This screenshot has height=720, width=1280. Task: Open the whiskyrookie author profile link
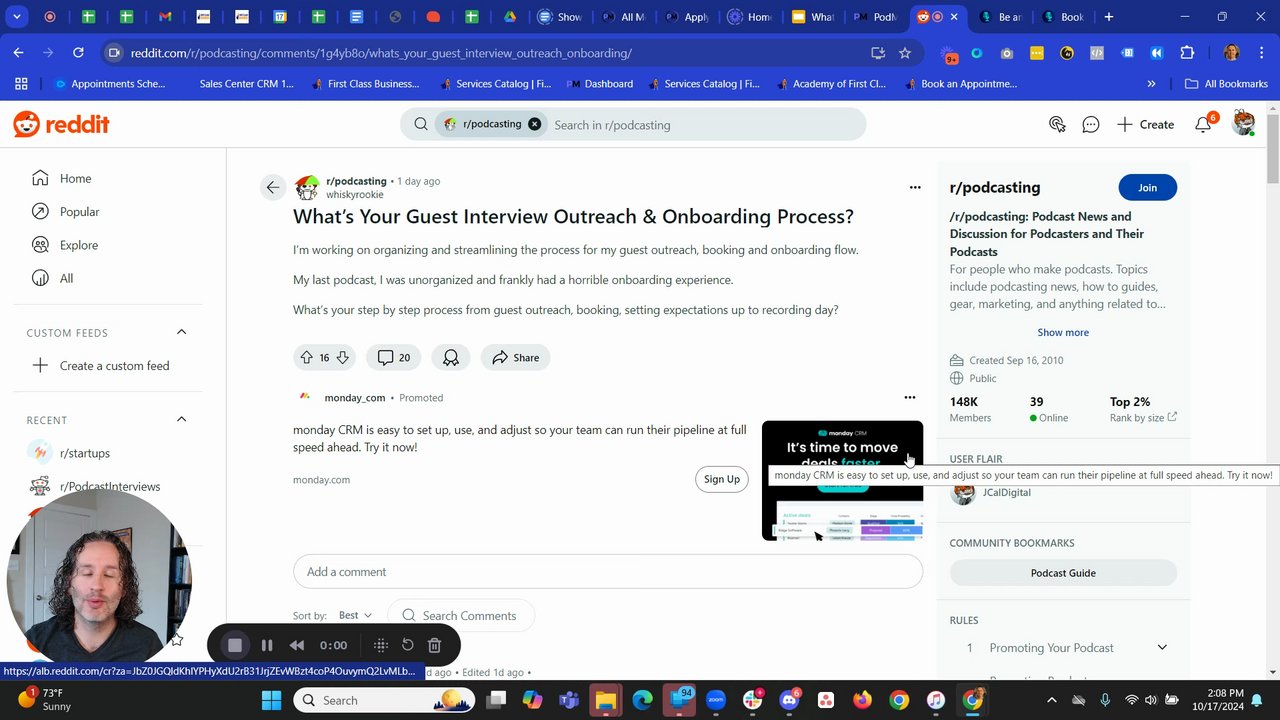point(355,195)
